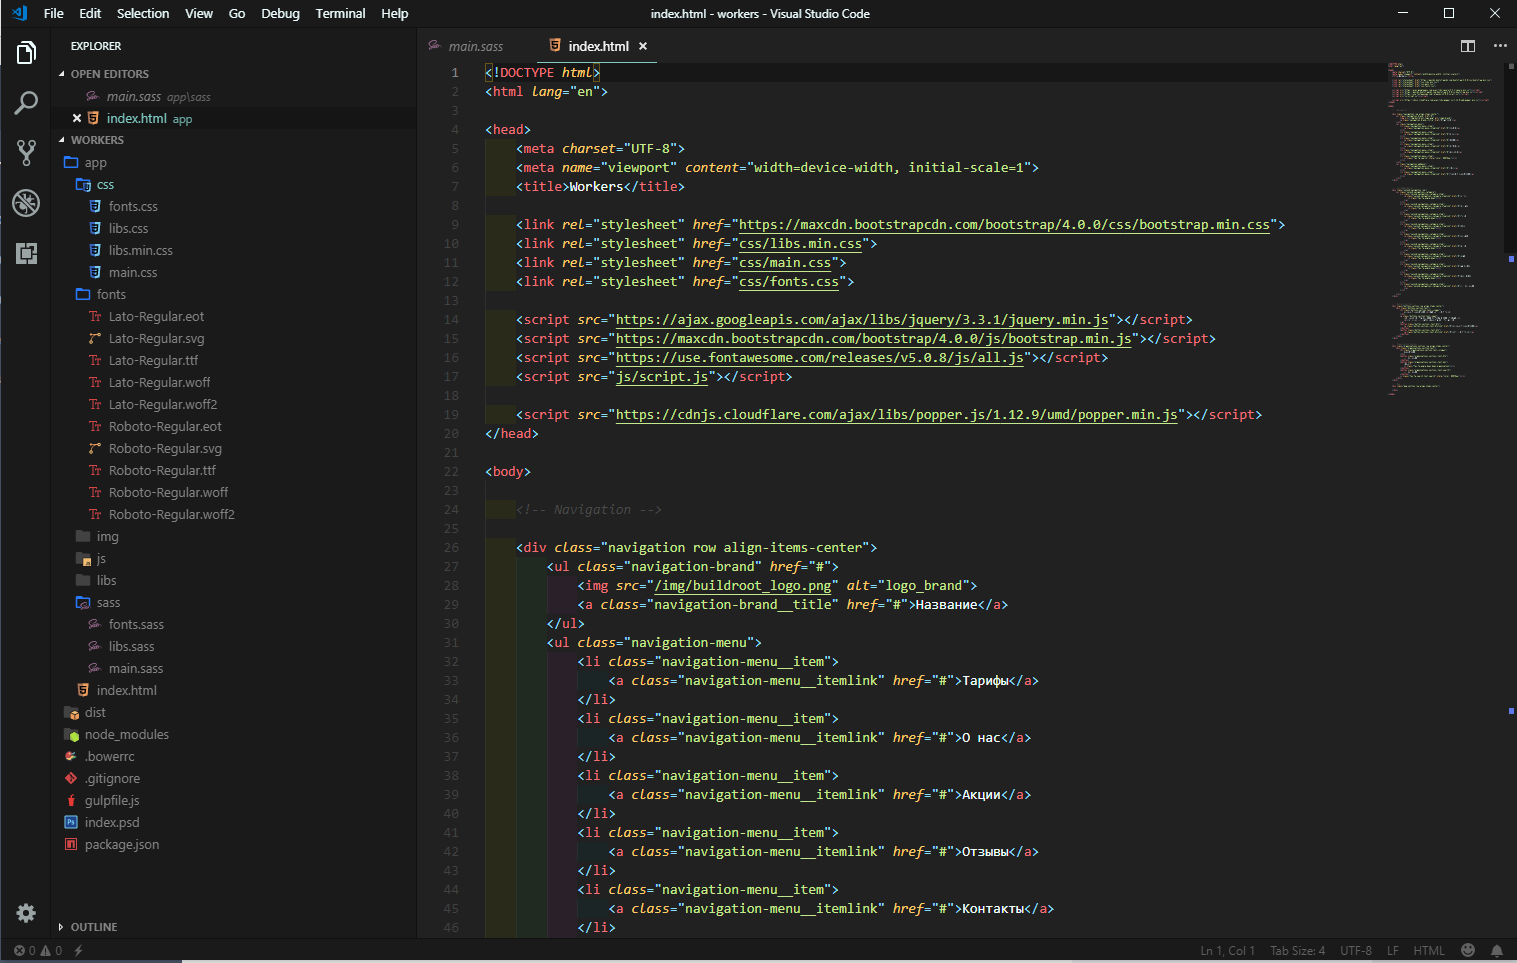Open the Extensions view icon
Viewport: 1517px width, 963px height.
pos(26,253)
